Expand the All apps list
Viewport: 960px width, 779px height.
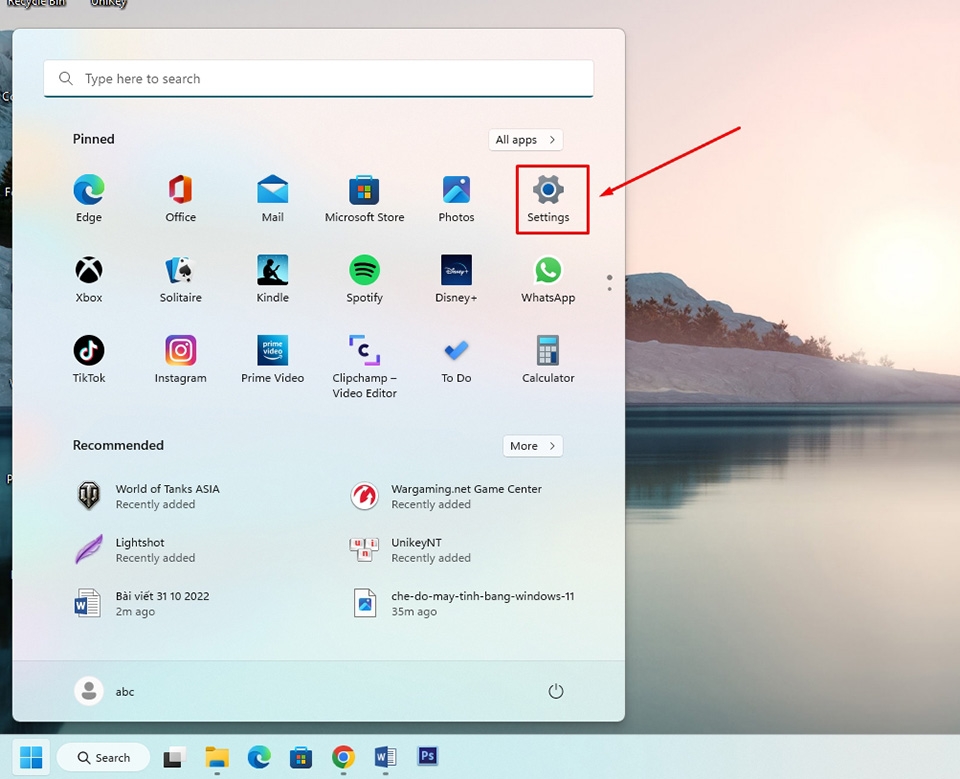525,139
